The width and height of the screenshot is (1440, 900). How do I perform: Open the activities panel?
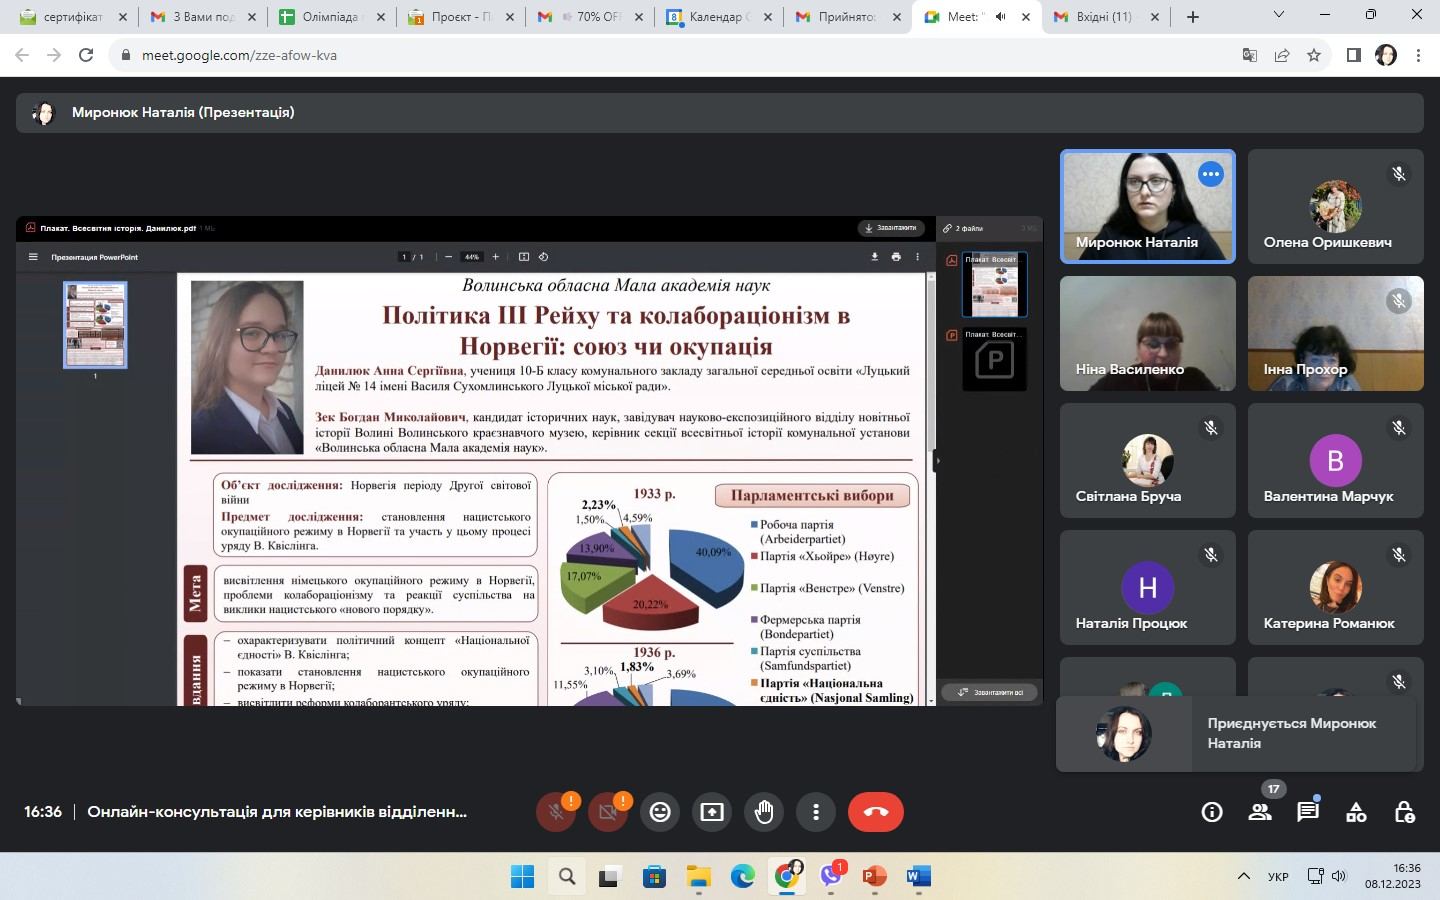pyautogui.click(x=1356, y=812)
